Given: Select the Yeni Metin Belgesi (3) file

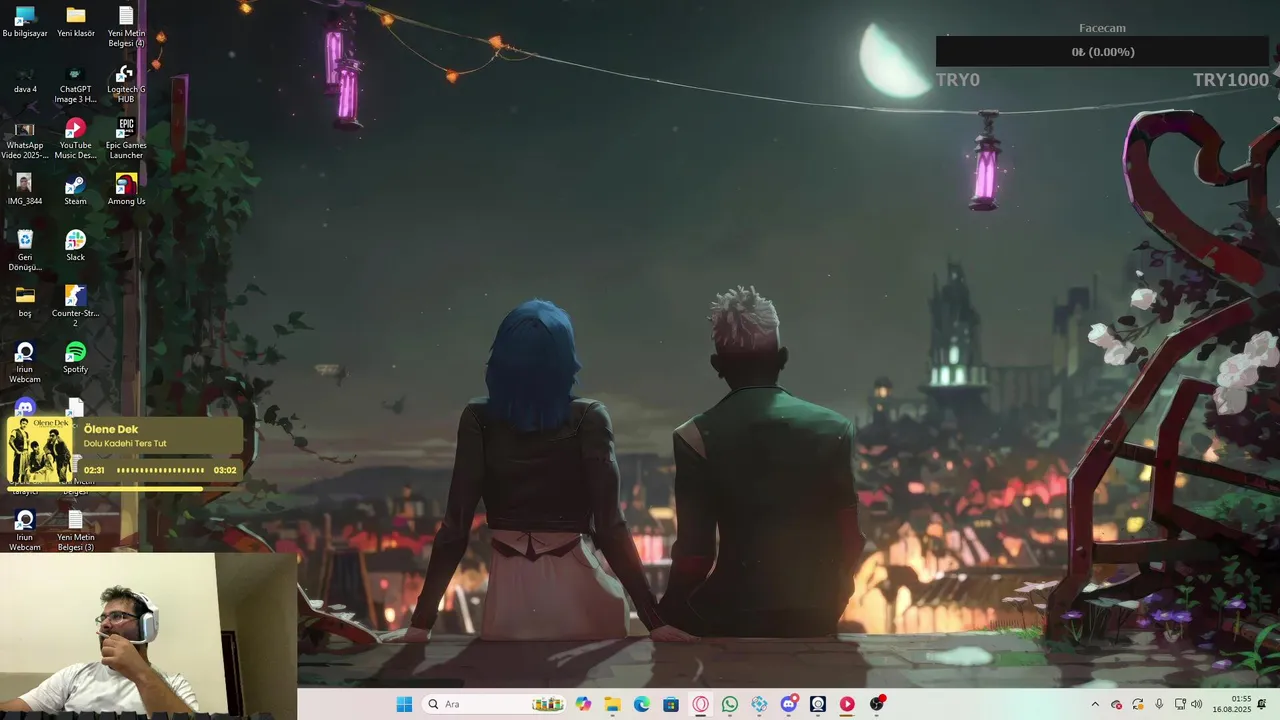Looking at the screenshot, I should pos(76,530).
